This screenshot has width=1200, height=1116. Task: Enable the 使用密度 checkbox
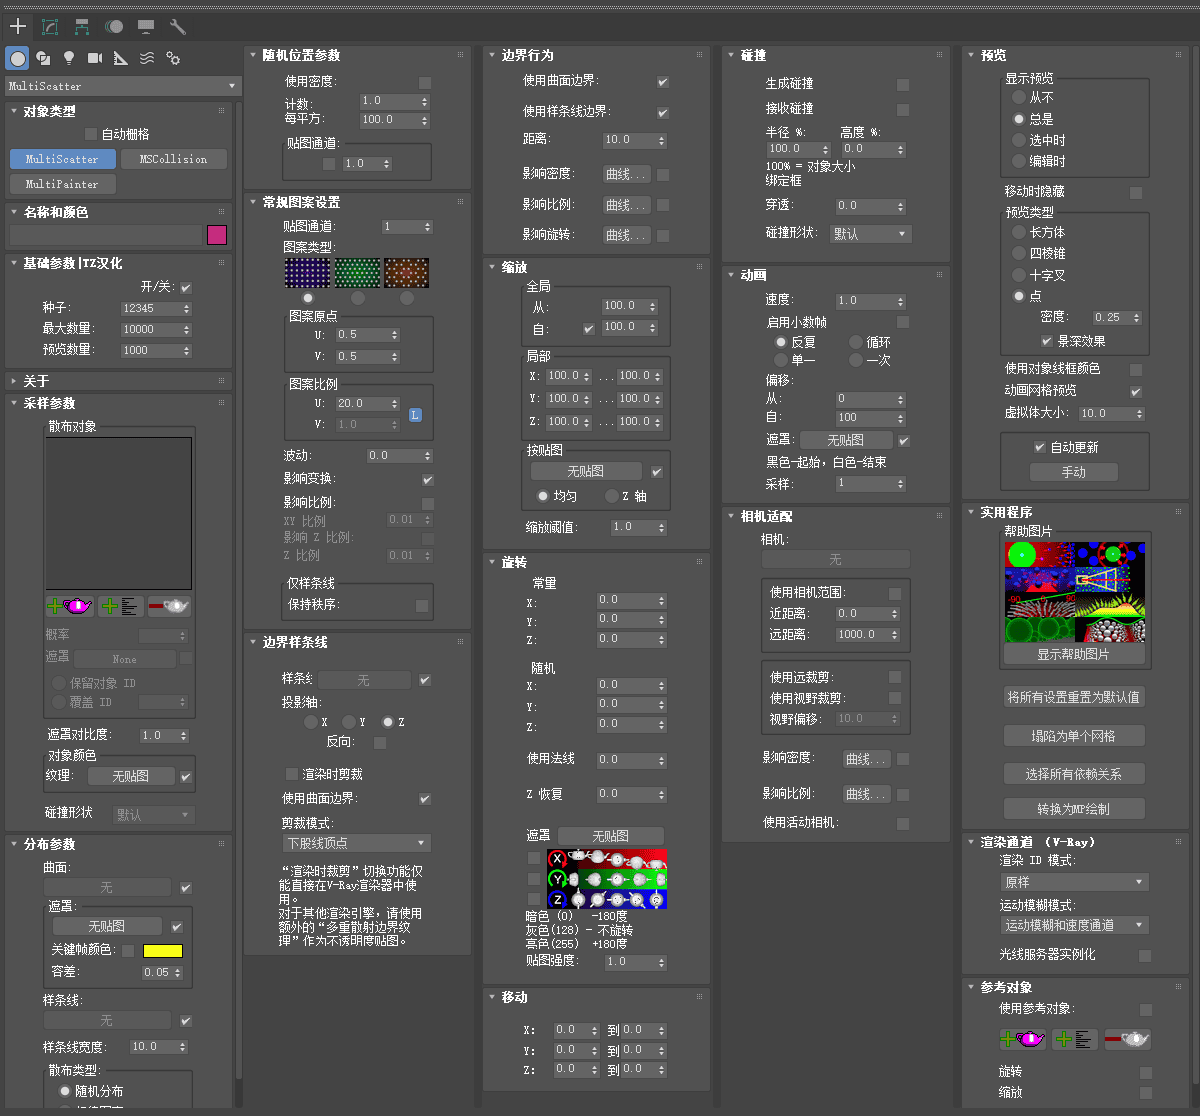point(425,82)
